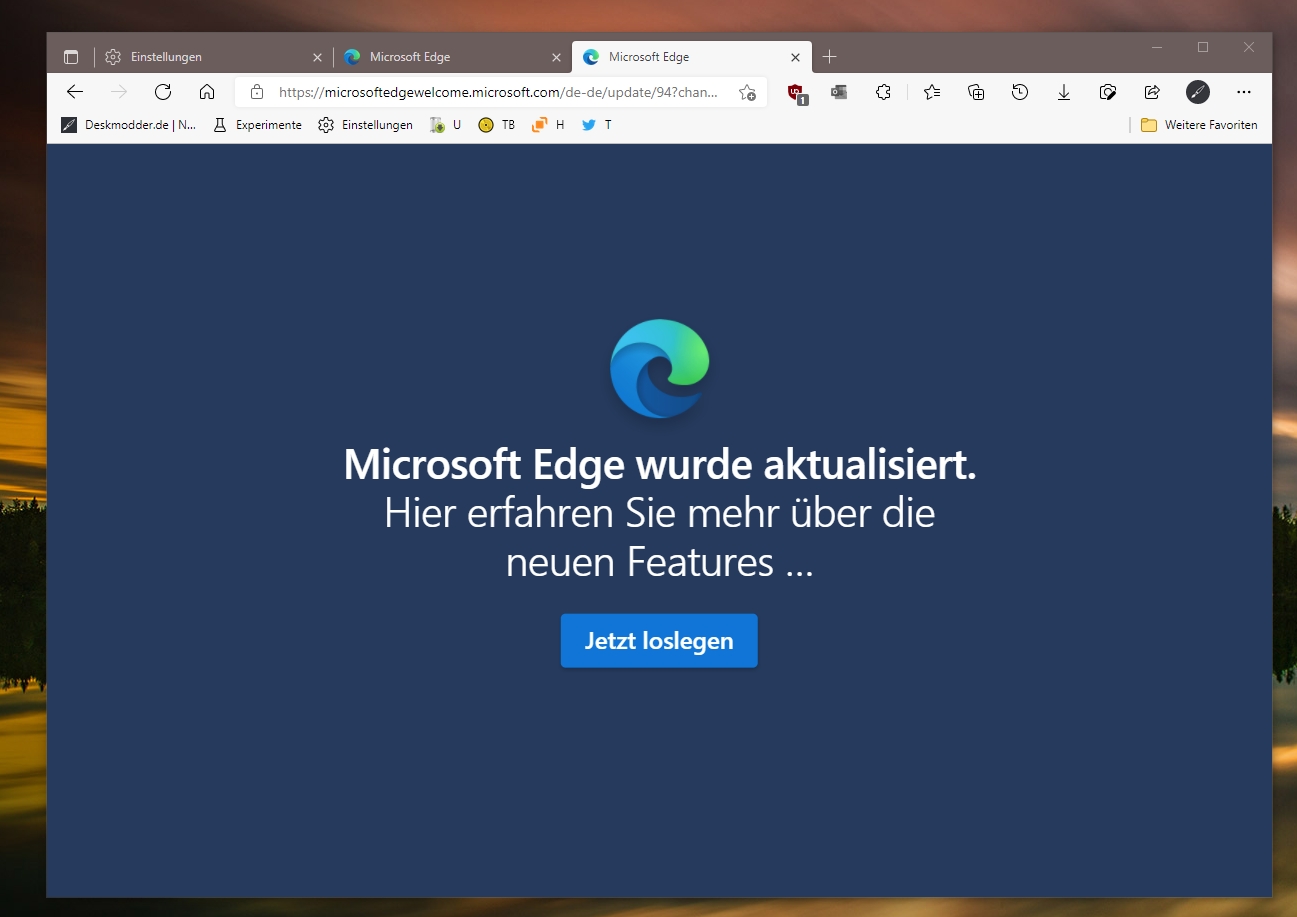Open Settings and more menu
Image resolution: width=1297 pixels, height=917 pixels.
pos(1244,92)
